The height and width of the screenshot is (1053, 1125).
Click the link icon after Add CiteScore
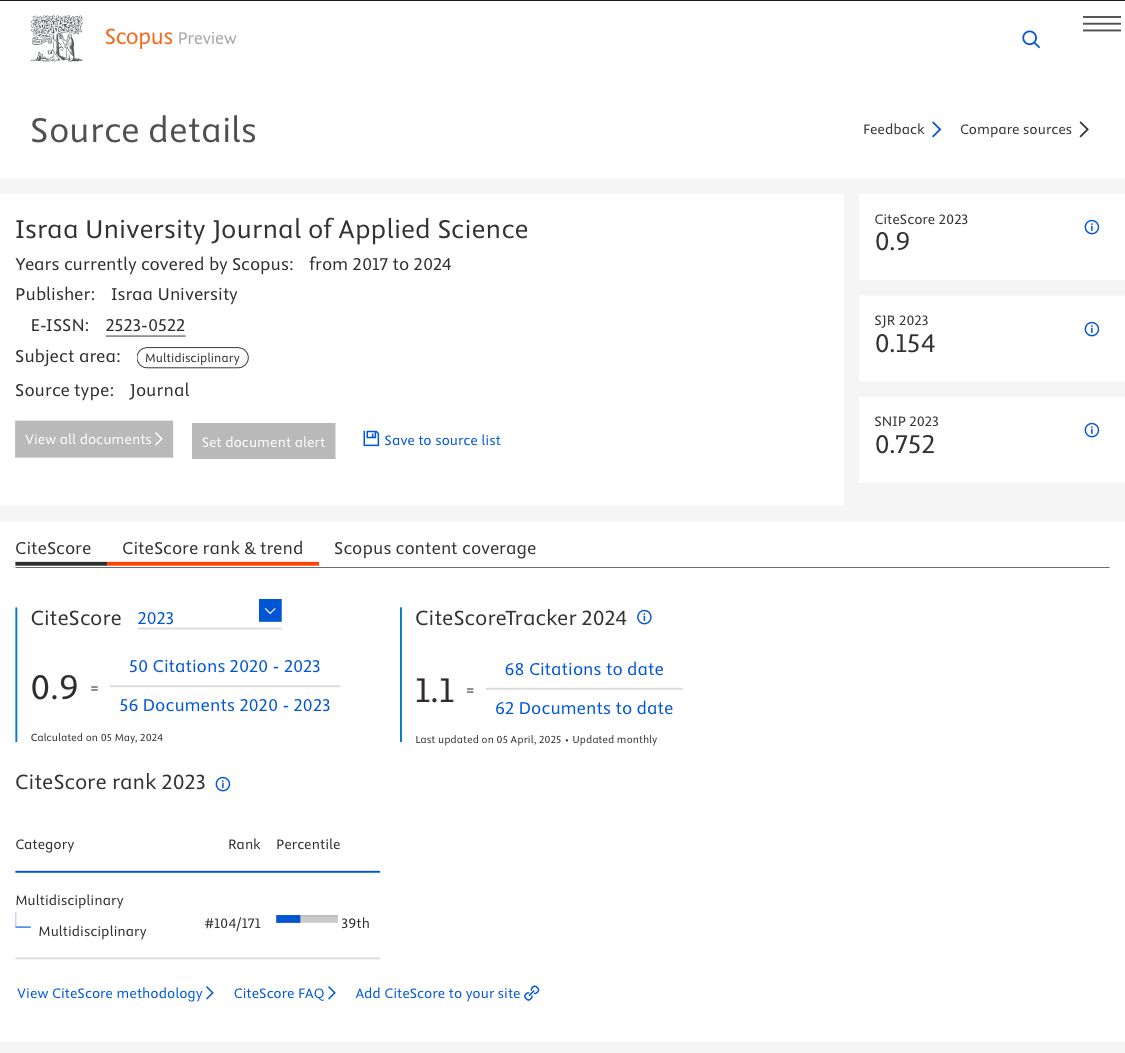[x=532, y=993]
